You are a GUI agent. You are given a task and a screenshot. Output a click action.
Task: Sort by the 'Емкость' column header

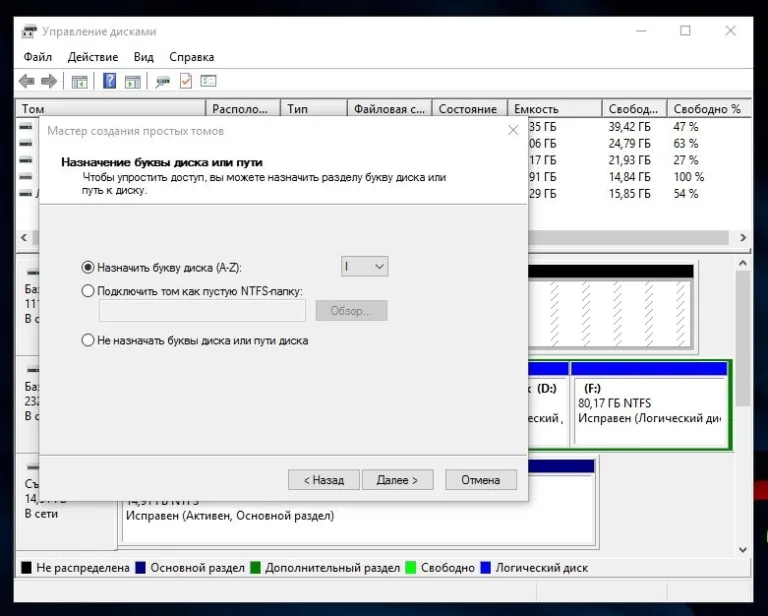tap(554, 109)
